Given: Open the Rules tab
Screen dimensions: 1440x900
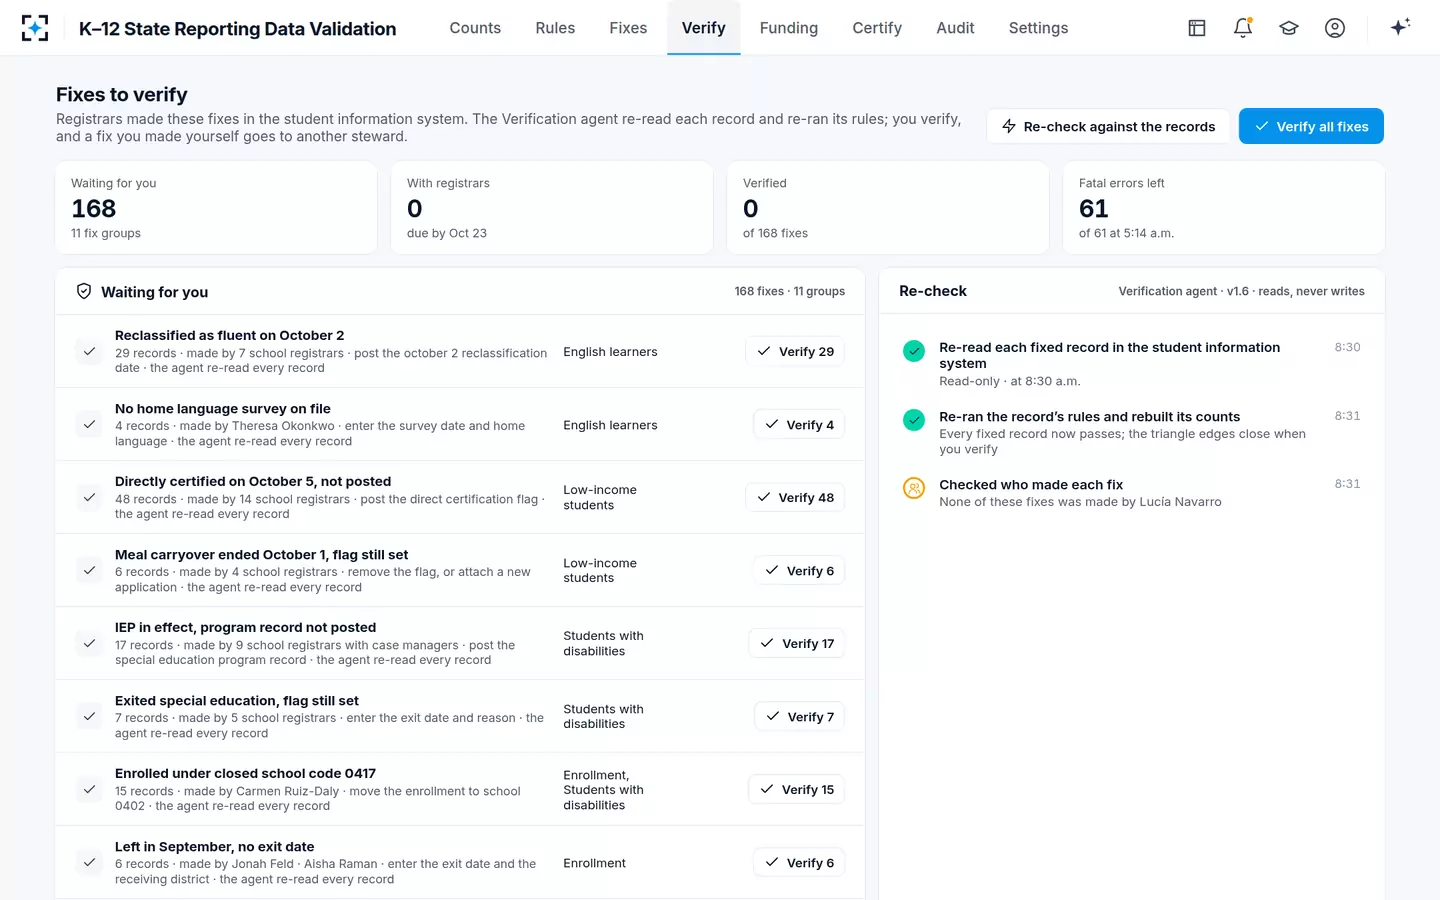Looking at the screenshot, I should pyautogui.click(x=555, y=28).
